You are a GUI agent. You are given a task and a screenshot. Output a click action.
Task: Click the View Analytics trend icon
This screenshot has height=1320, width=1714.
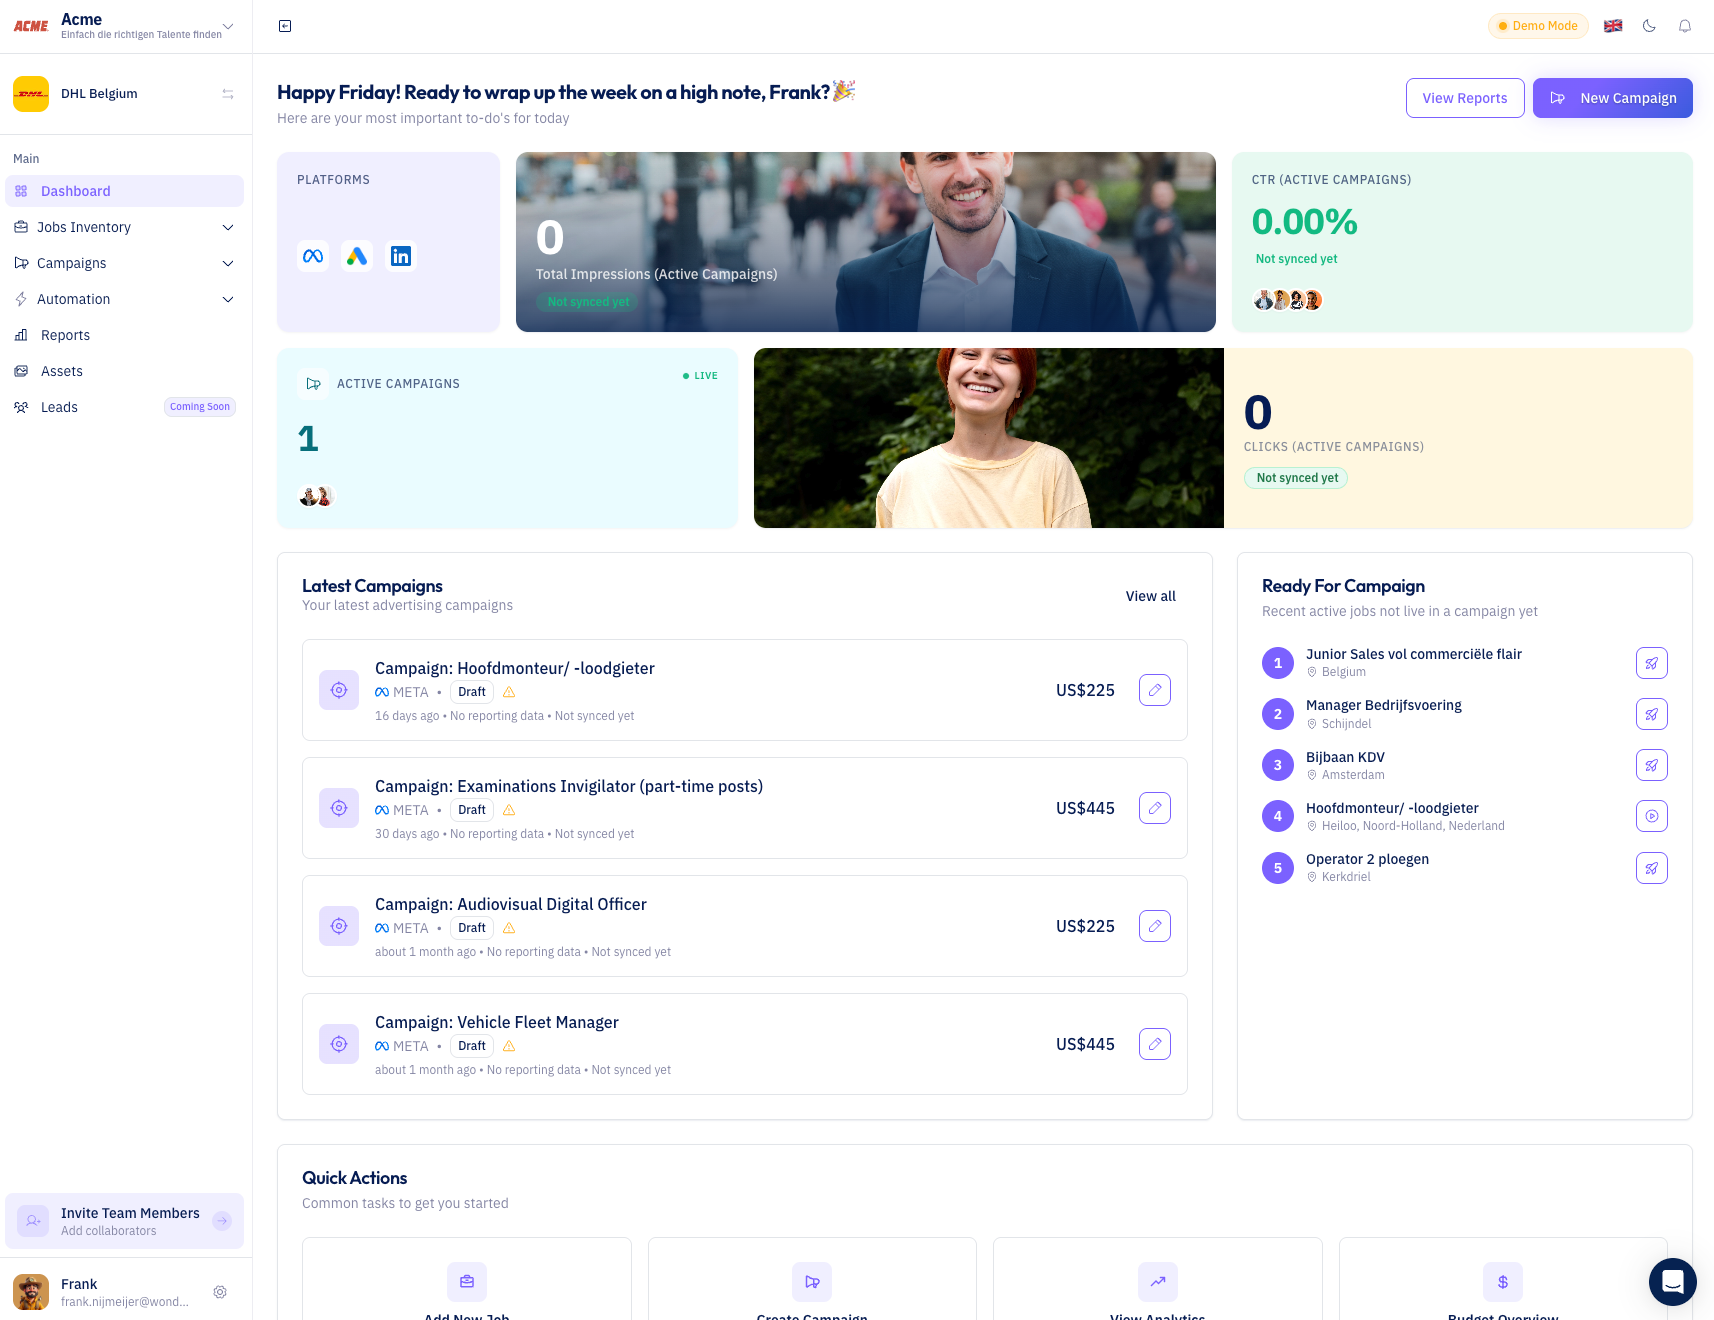point(1158,1282)
